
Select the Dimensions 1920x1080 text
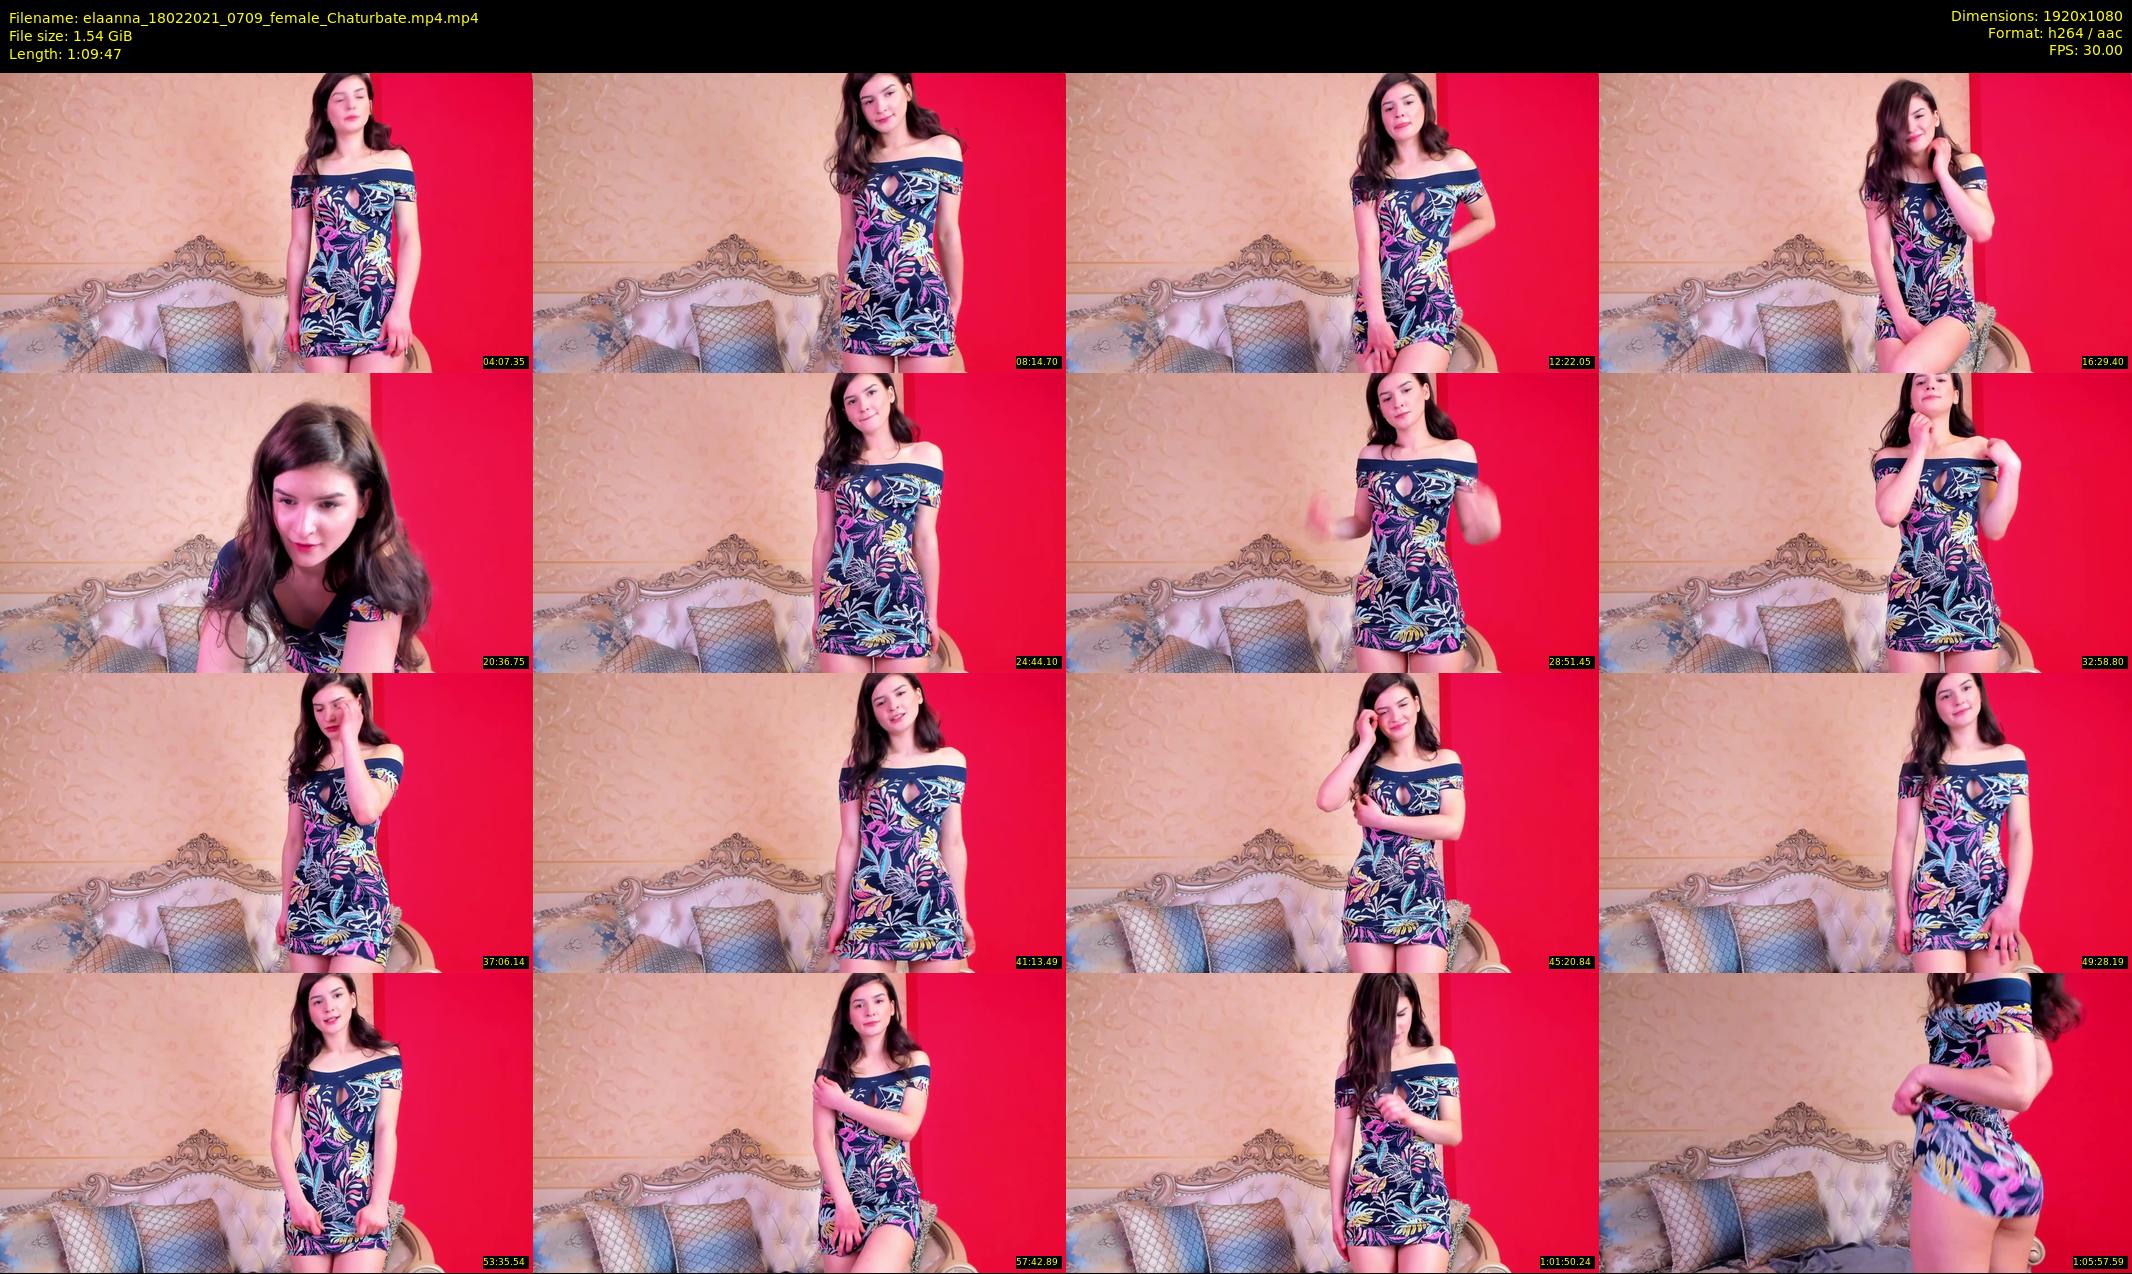coord(2036,16)
